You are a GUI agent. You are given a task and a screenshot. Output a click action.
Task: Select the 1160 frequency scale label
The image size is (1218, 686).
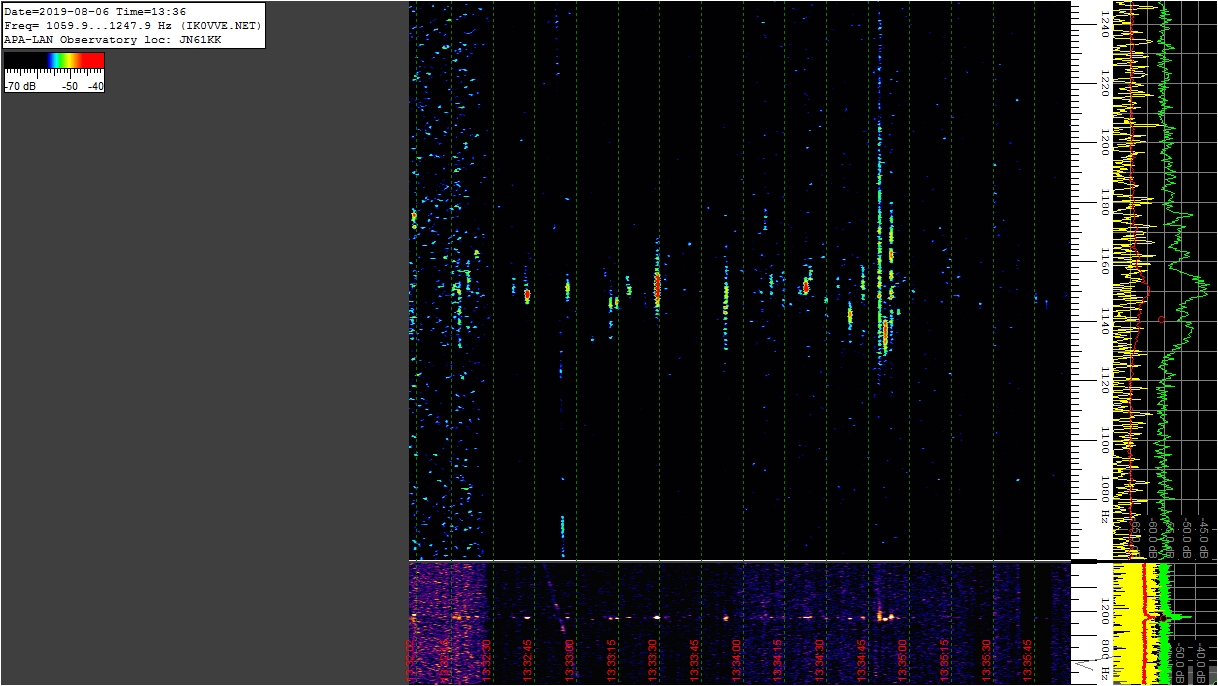1105,262
